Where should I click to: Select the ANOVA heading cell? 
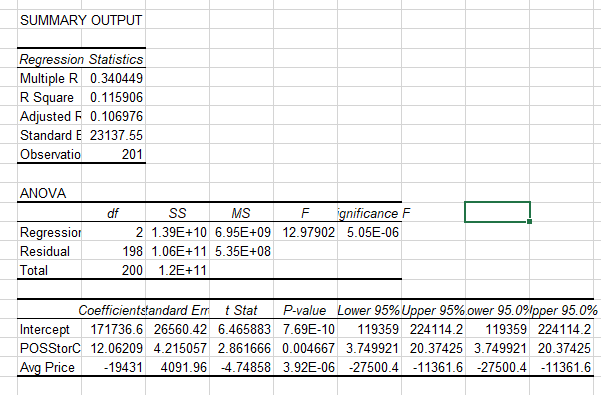tap(43, 193)
